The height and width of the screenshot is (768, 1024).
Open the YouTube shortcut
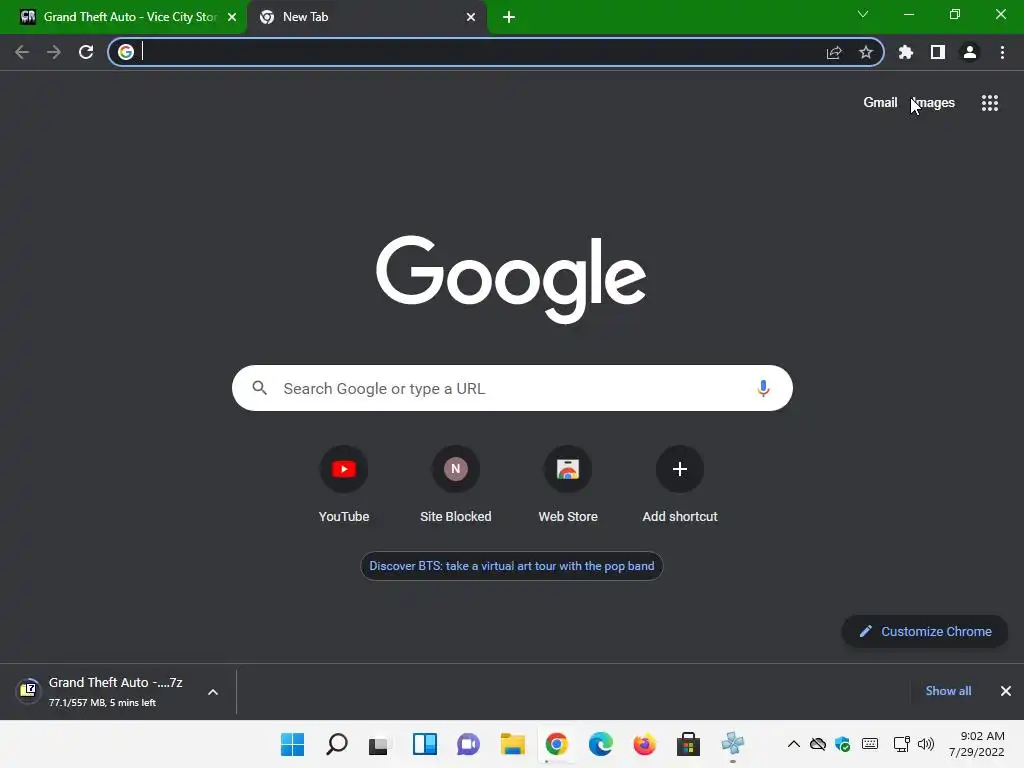[x=344, y=485]
